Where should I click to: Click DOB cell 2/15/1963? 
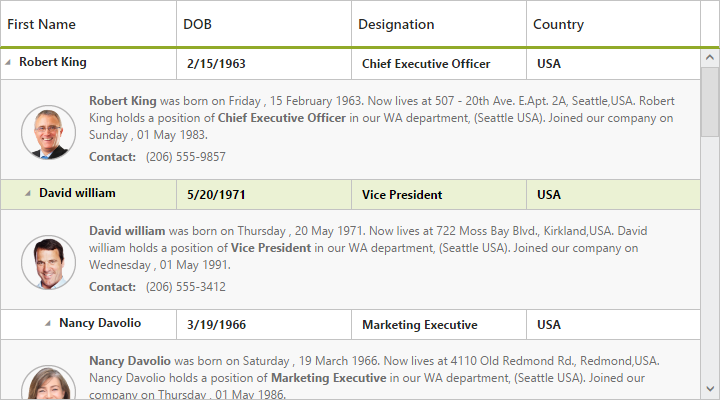[x=216, y=64]
